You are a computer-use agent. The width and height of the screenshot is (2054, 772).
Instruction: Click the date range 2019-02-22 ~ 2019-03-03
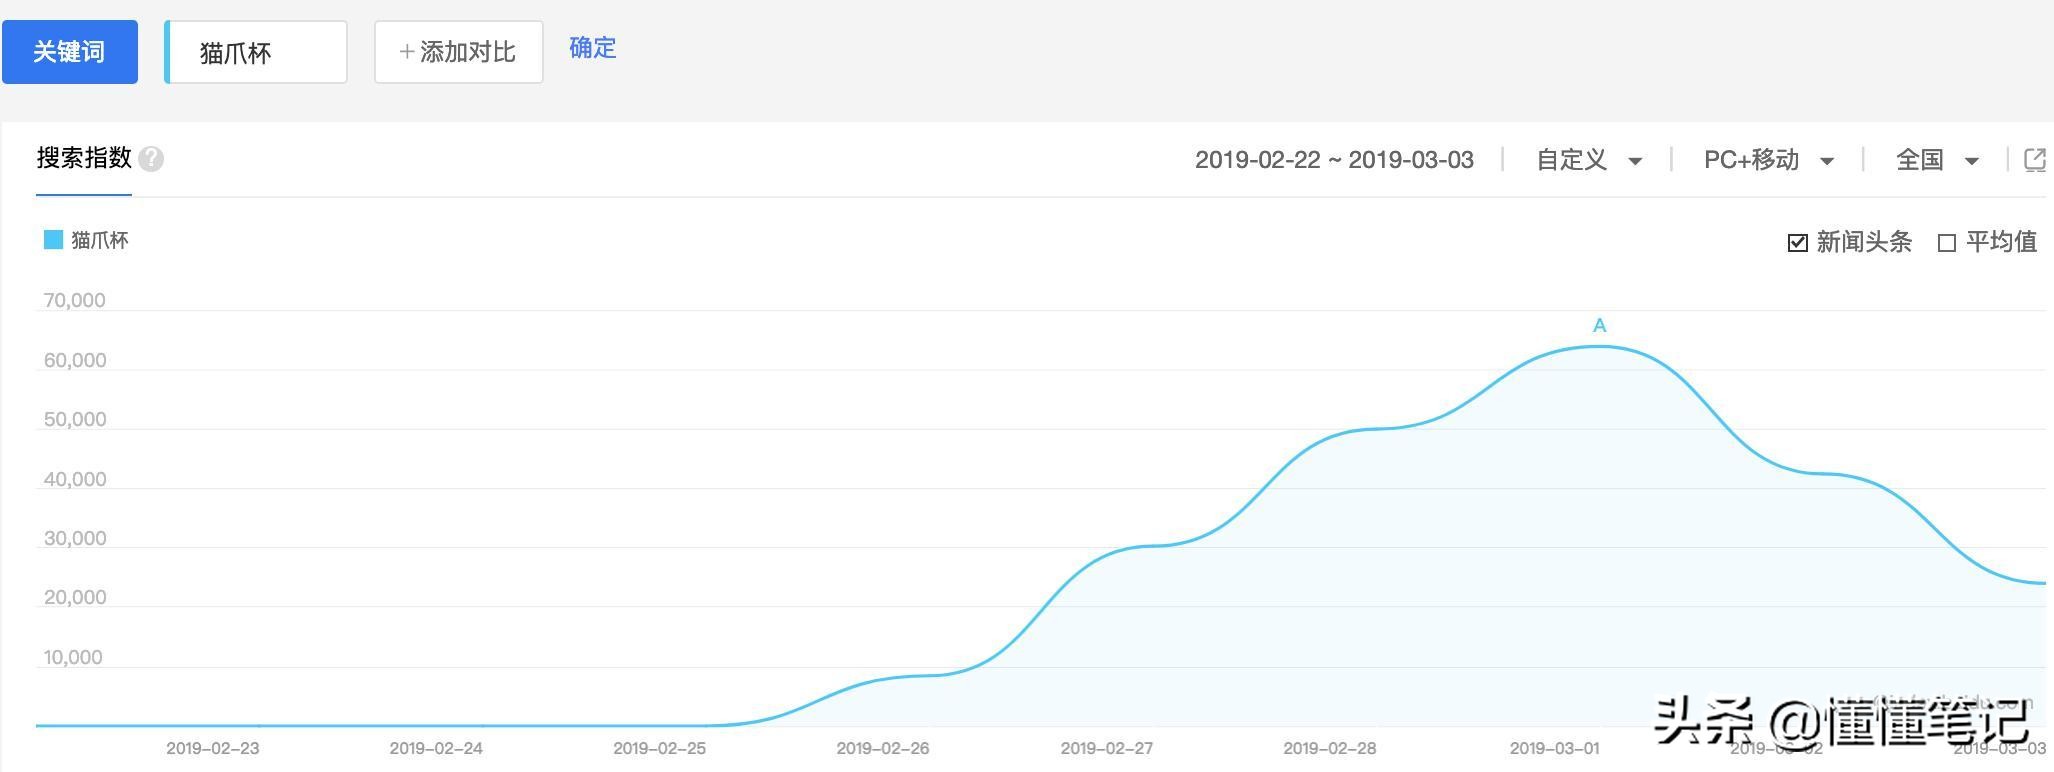pyautogui.click(x=1334, y=160)
